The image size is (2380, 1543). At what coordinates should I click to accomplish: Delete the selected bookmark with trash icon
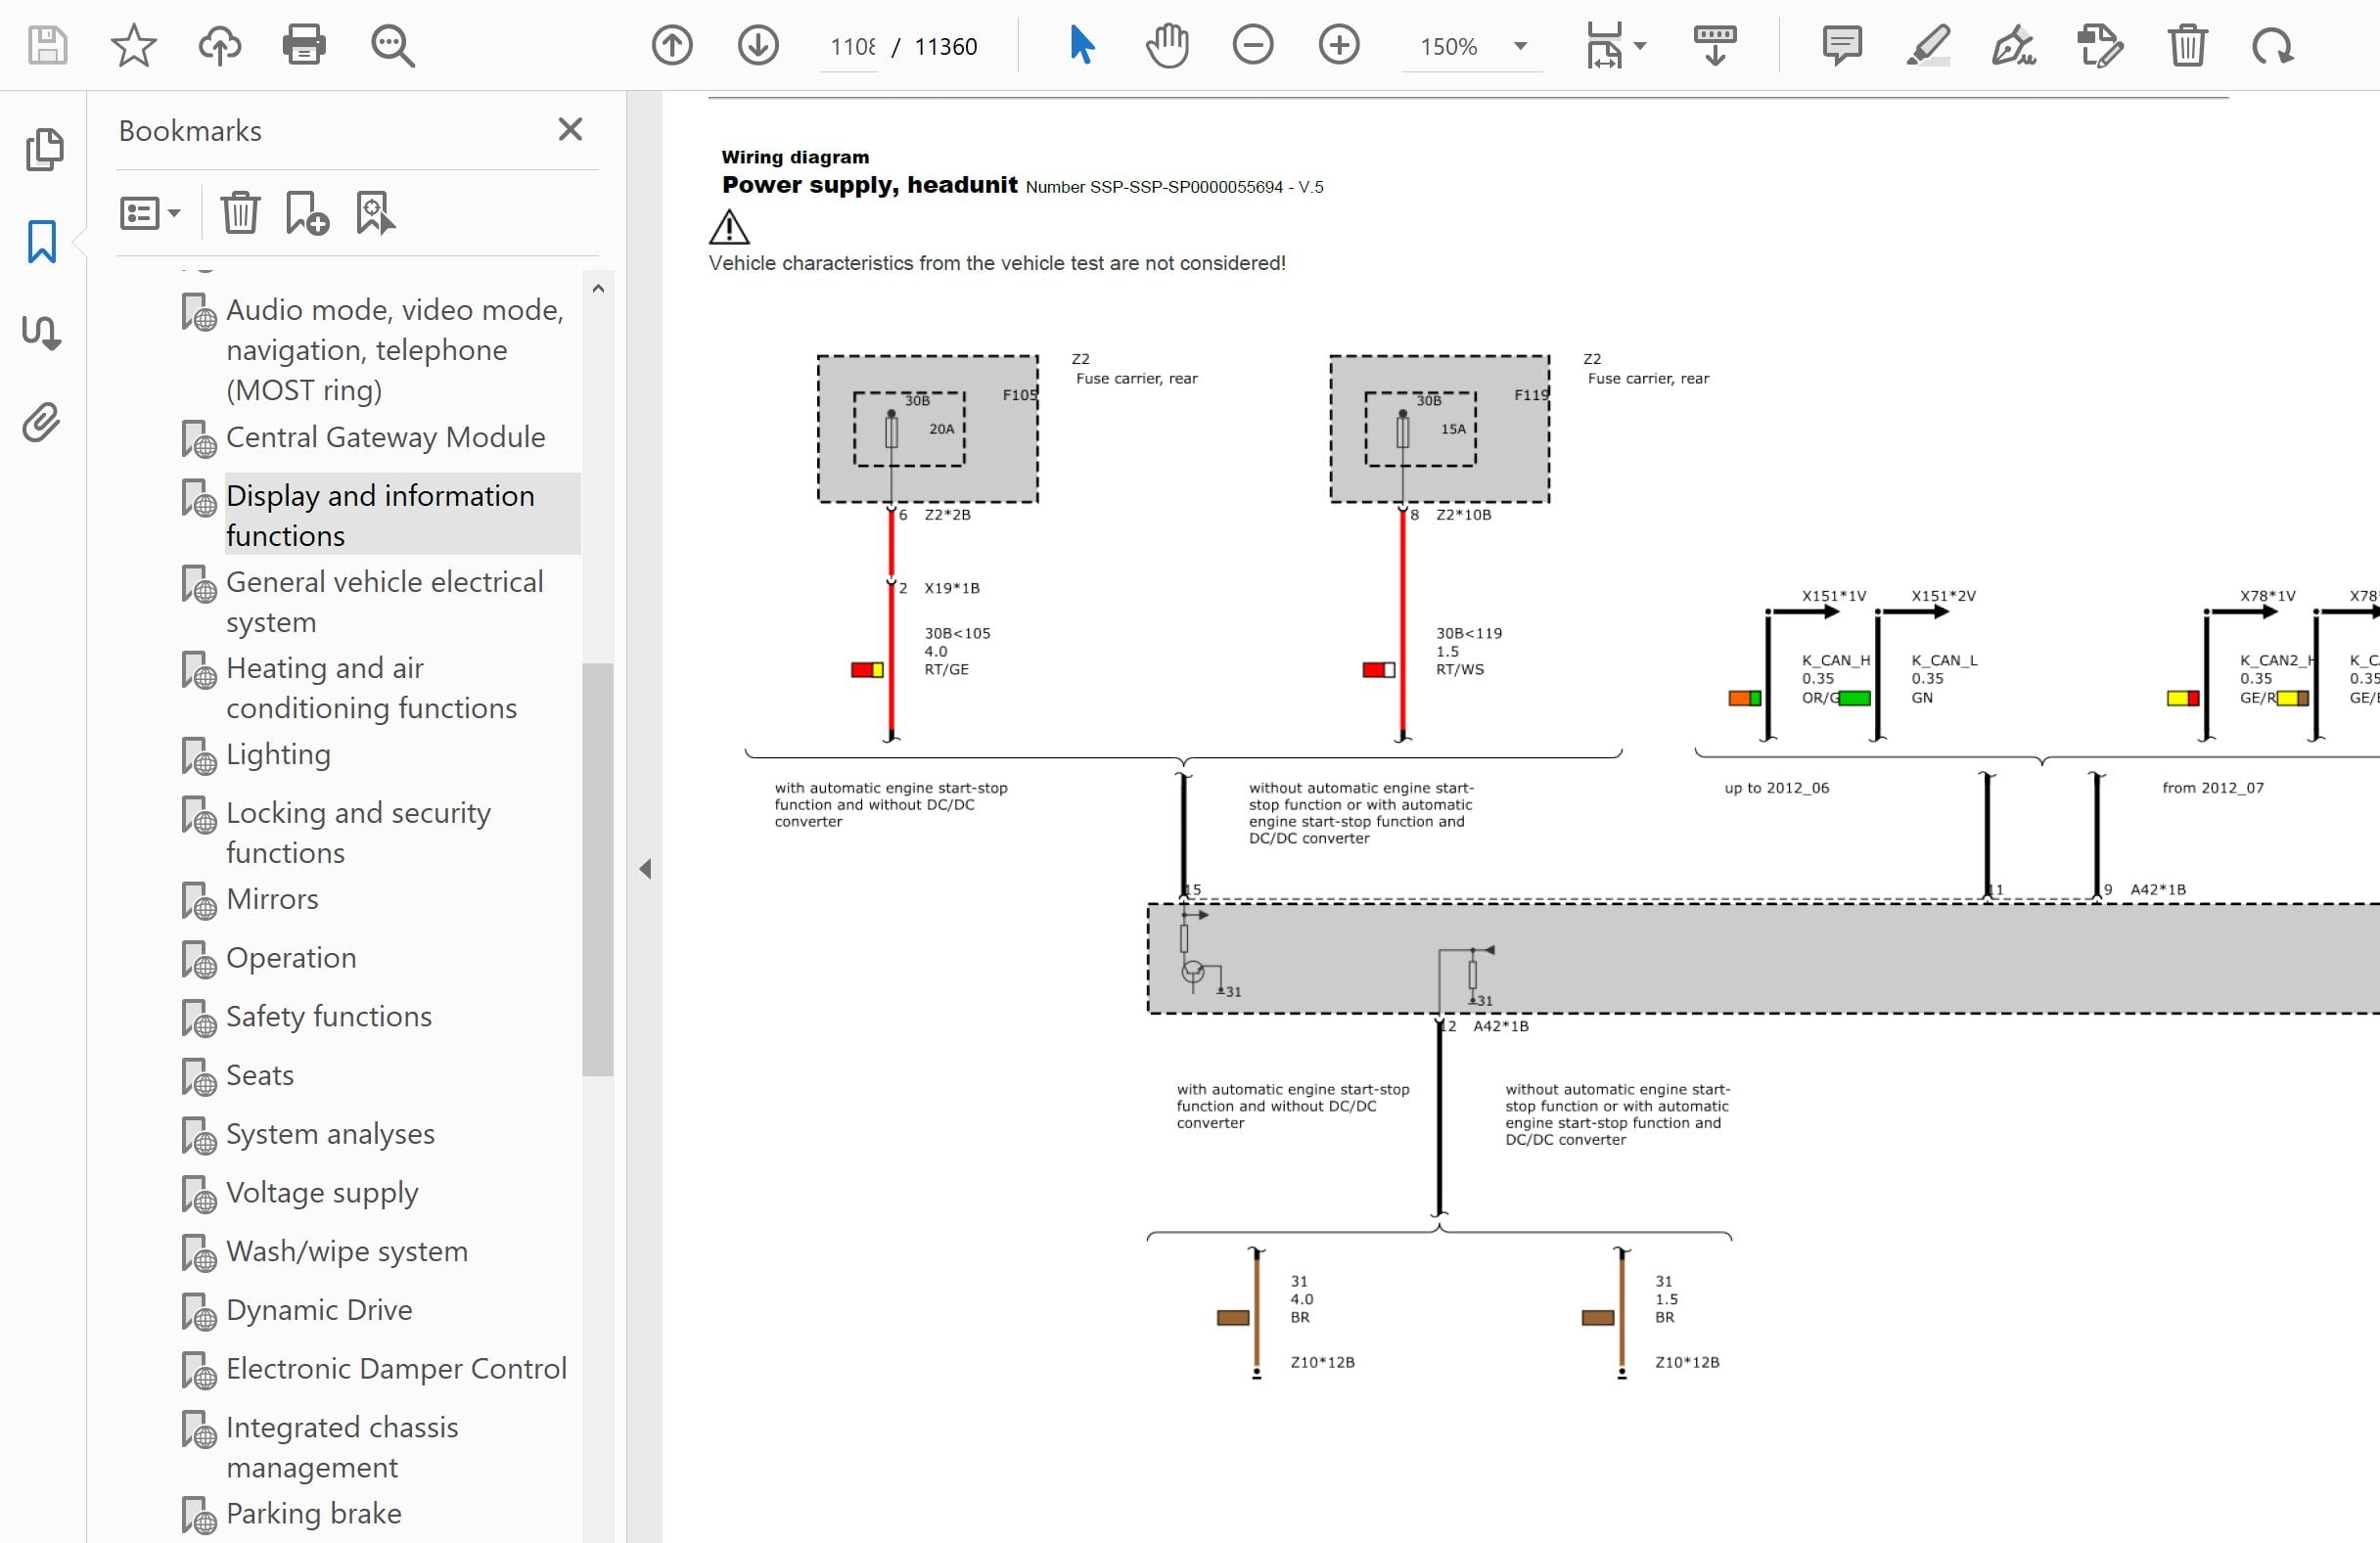pos(240,213)
